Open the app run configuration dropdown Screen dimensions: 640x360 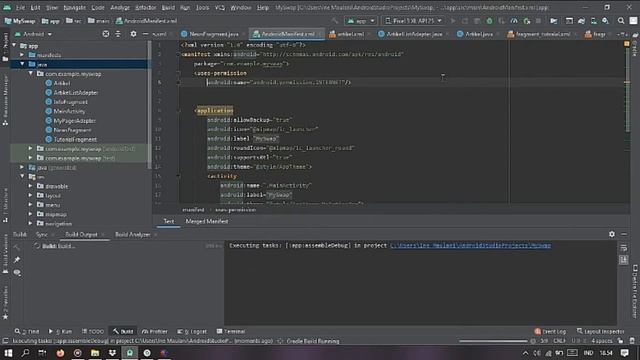pyautogui.click(x=360, y=21)
